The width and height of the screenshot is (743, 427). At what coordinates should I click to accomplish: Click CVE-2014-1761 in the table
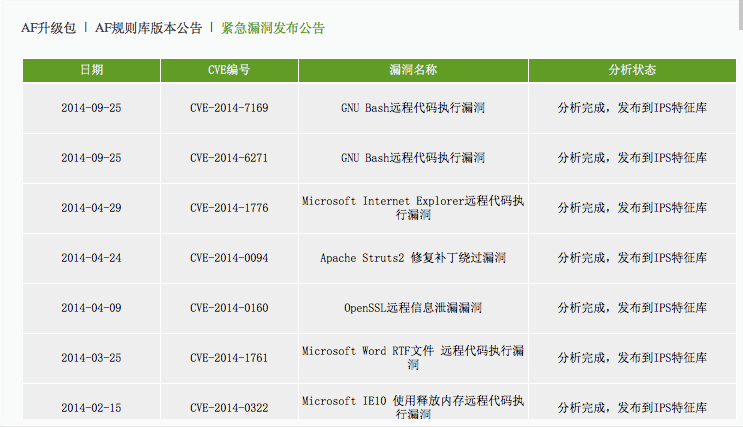tap(229, 358)
